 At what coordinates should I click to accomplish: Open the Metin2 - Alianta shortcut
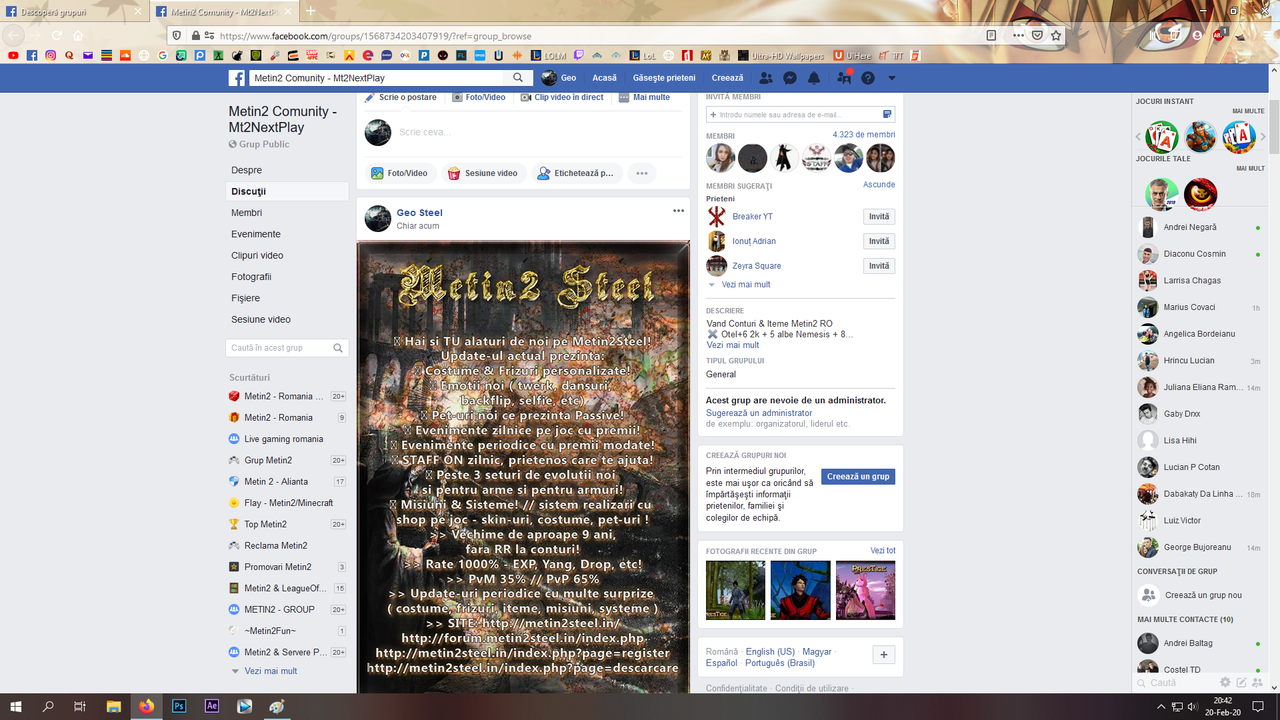[287, 482]
